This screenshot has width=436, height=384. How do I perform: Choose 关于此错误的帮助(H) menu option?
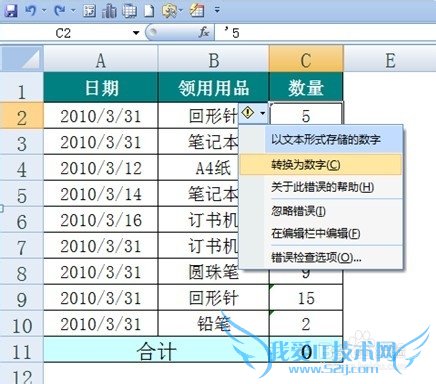320,187
